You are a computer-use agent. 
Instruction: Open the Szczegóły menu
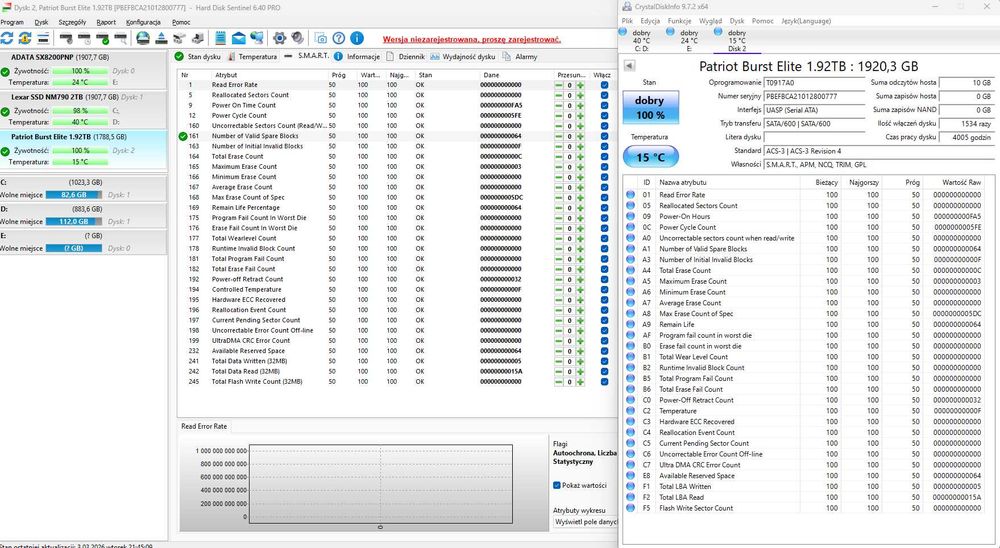72,22
